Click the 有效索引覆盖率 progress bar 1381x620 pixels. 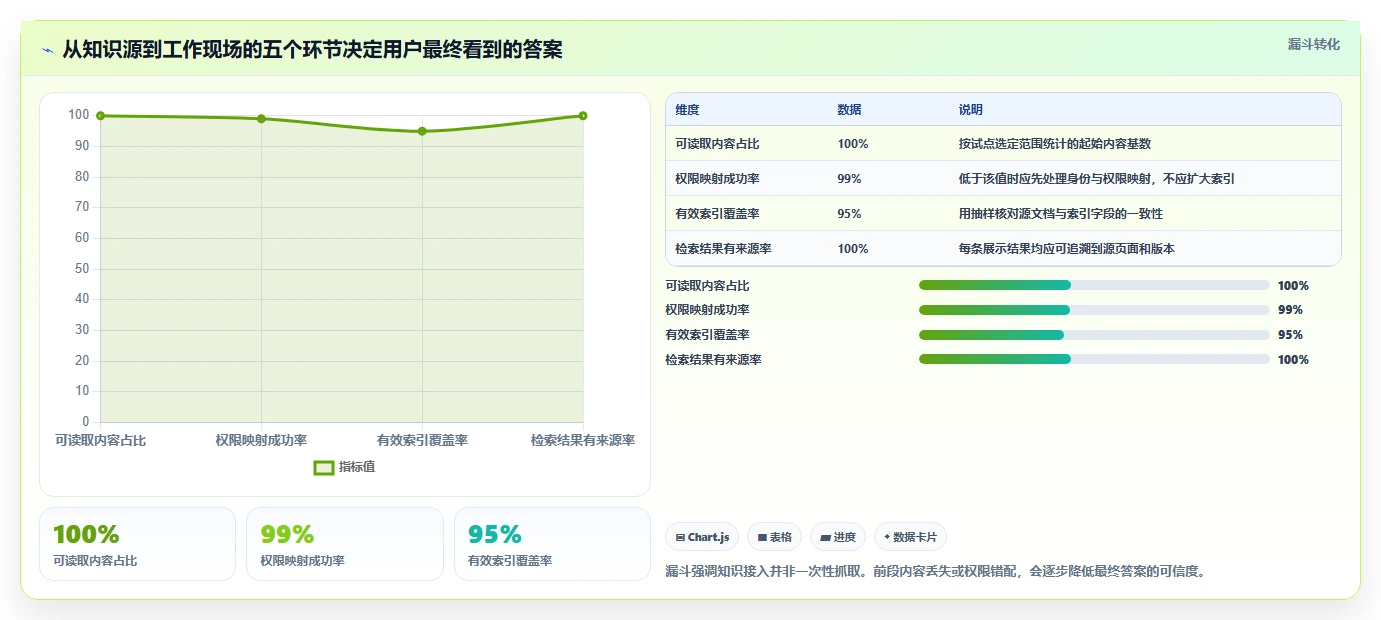point(1094,335)
